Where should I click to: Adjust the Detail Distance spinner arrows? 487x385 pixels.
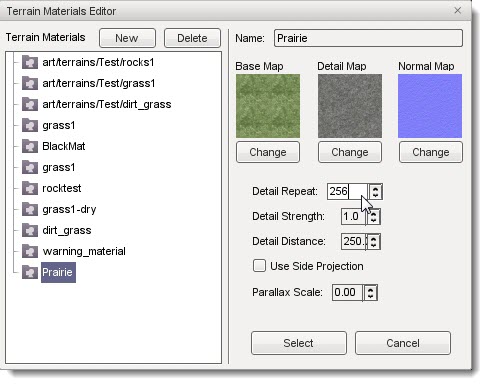click(373, 242)
